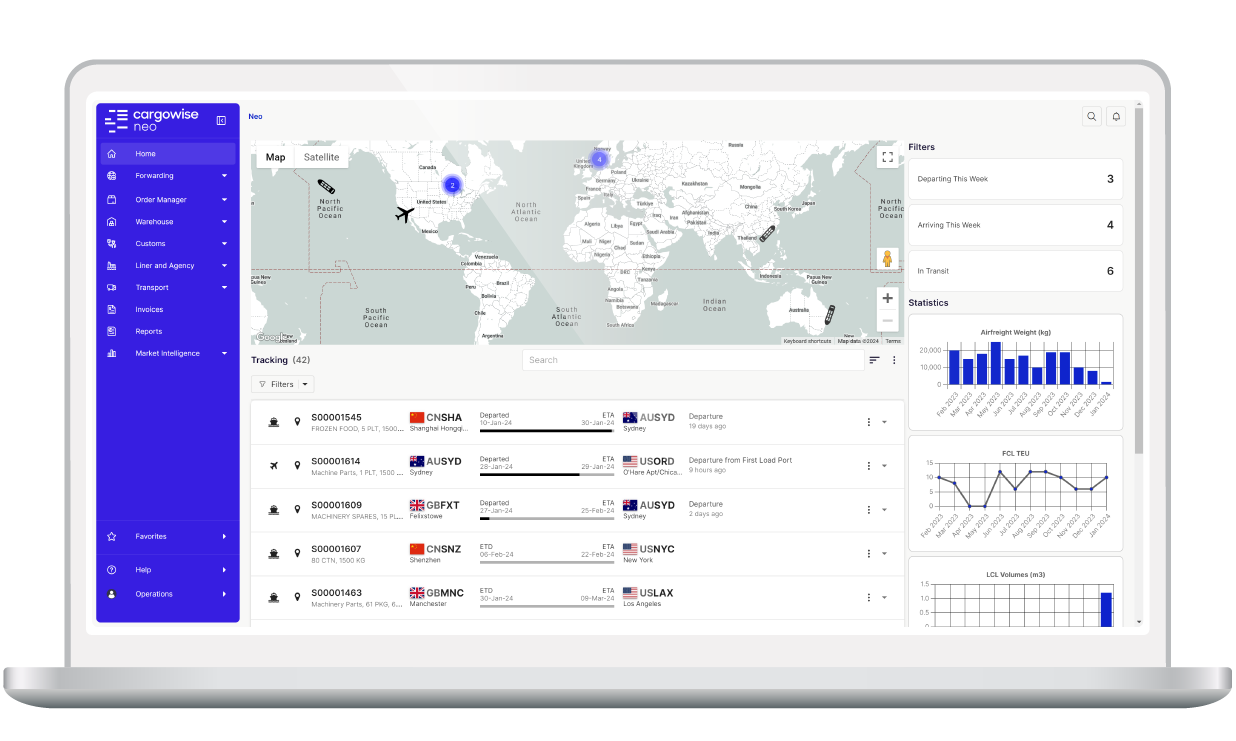Open the map Terms link
Viewport: 1236px width, 741px height.
(893, 341)
